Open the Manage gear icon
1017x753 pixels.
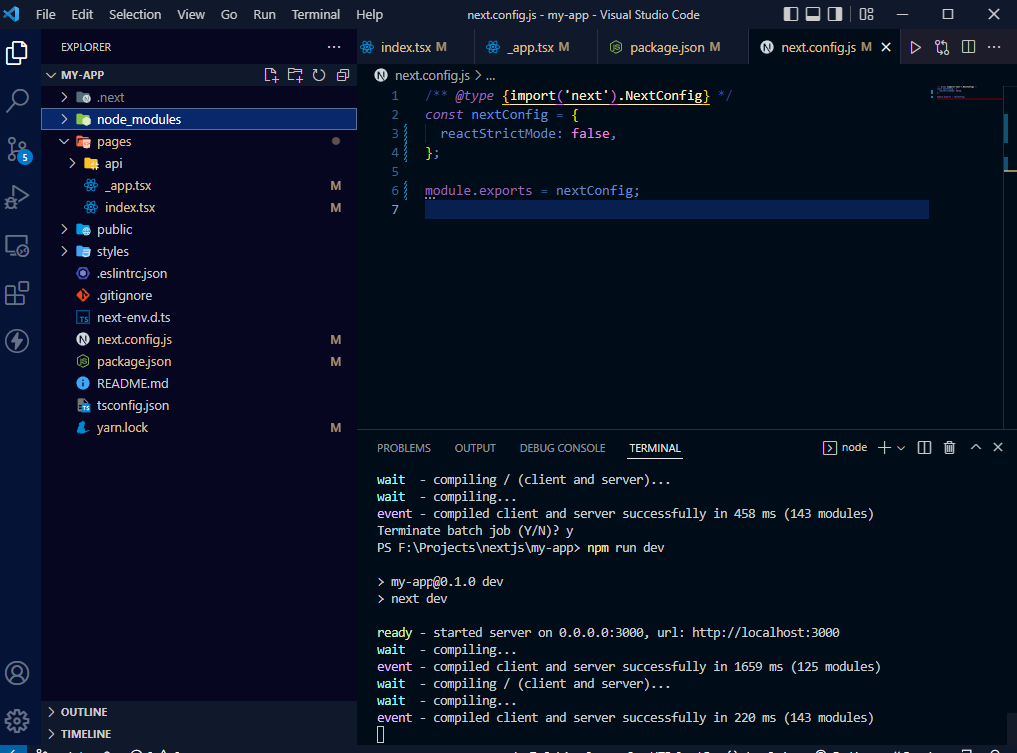click(x=18, y=721)
